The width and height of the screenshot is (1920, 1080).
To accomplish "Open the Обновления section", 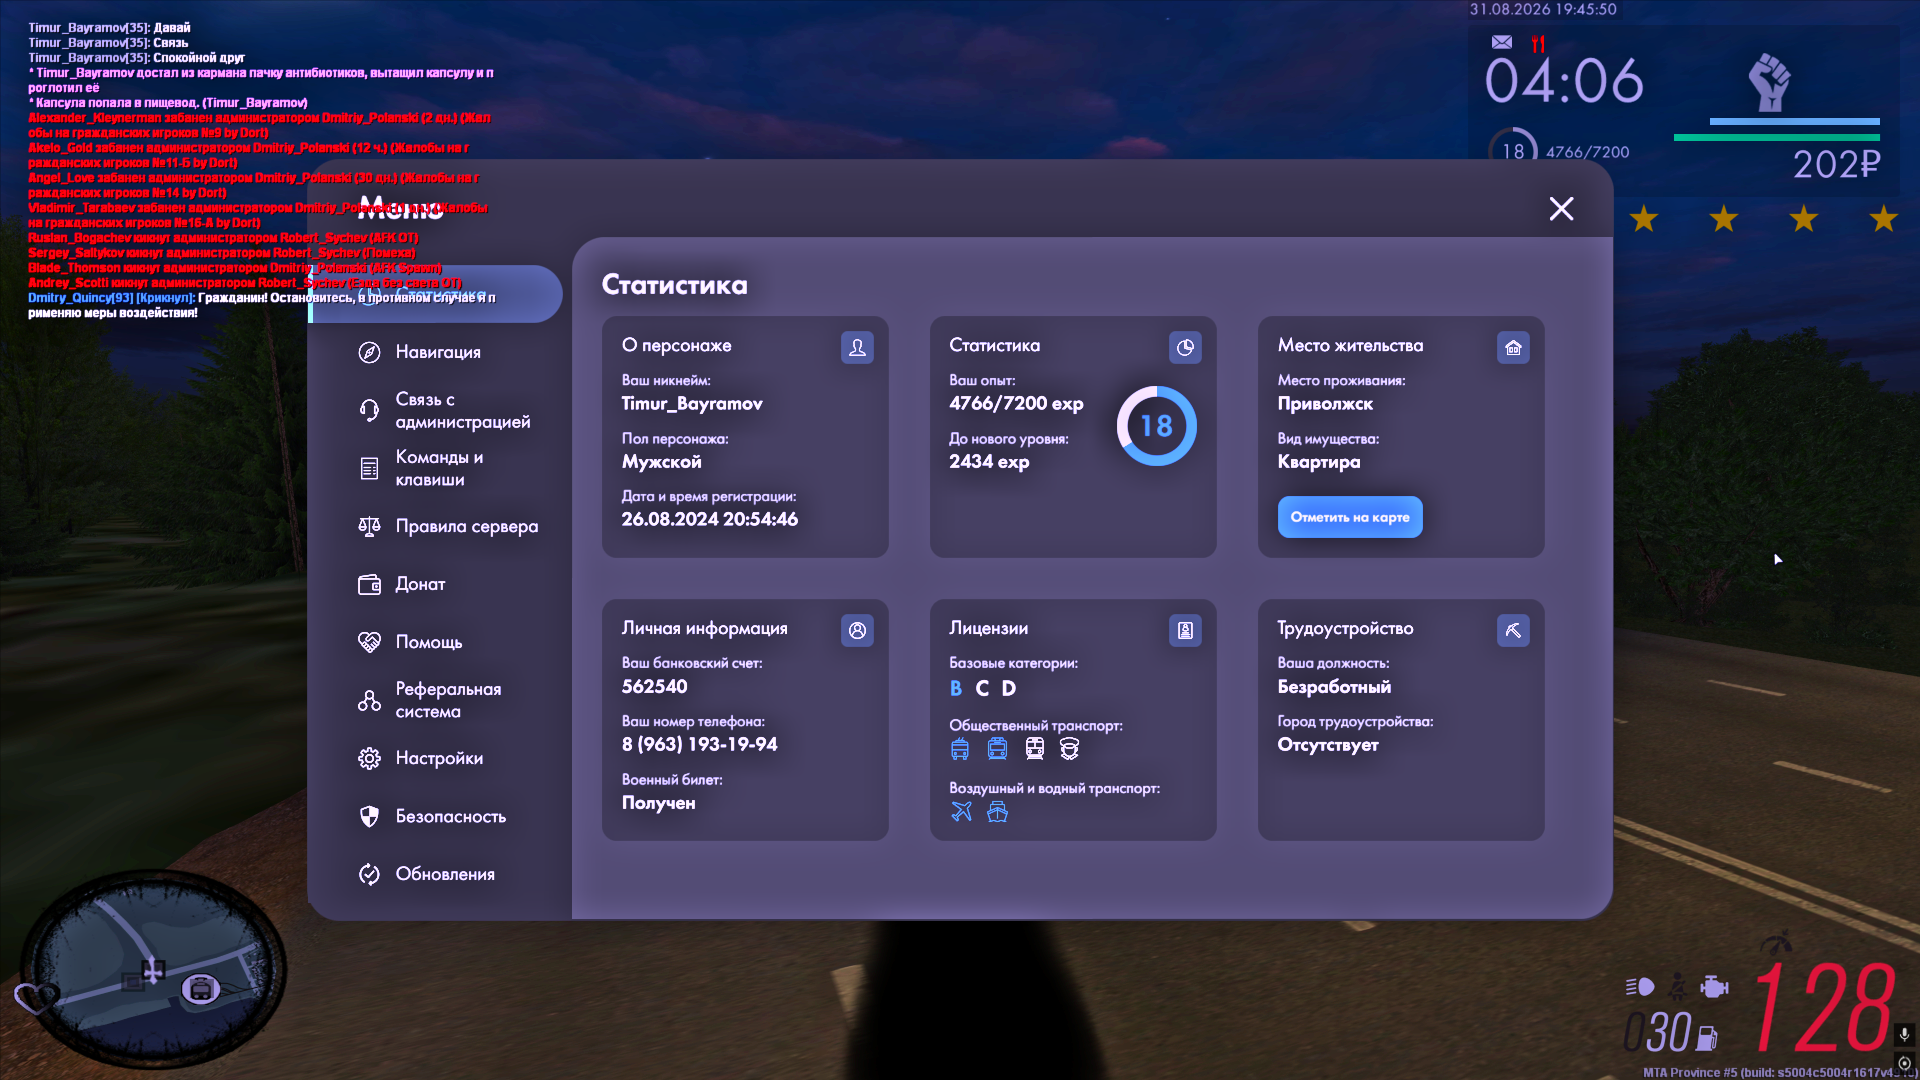I will click(x=426, y=874).
